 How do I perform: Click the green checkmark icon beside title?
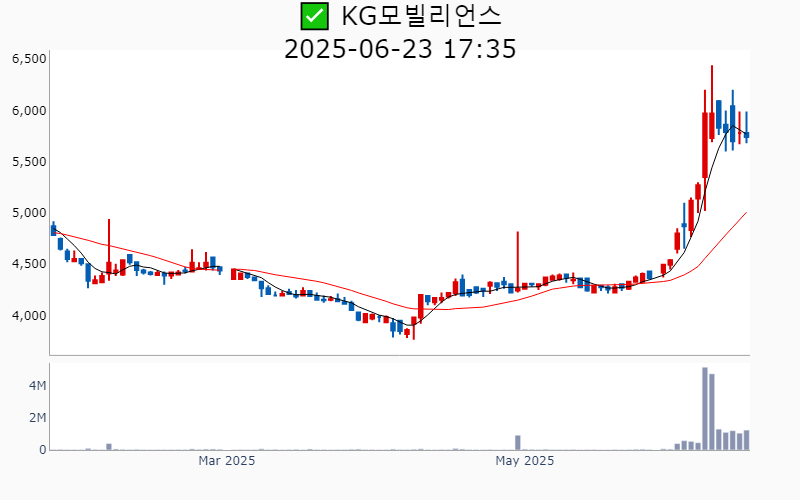(314, 16)
